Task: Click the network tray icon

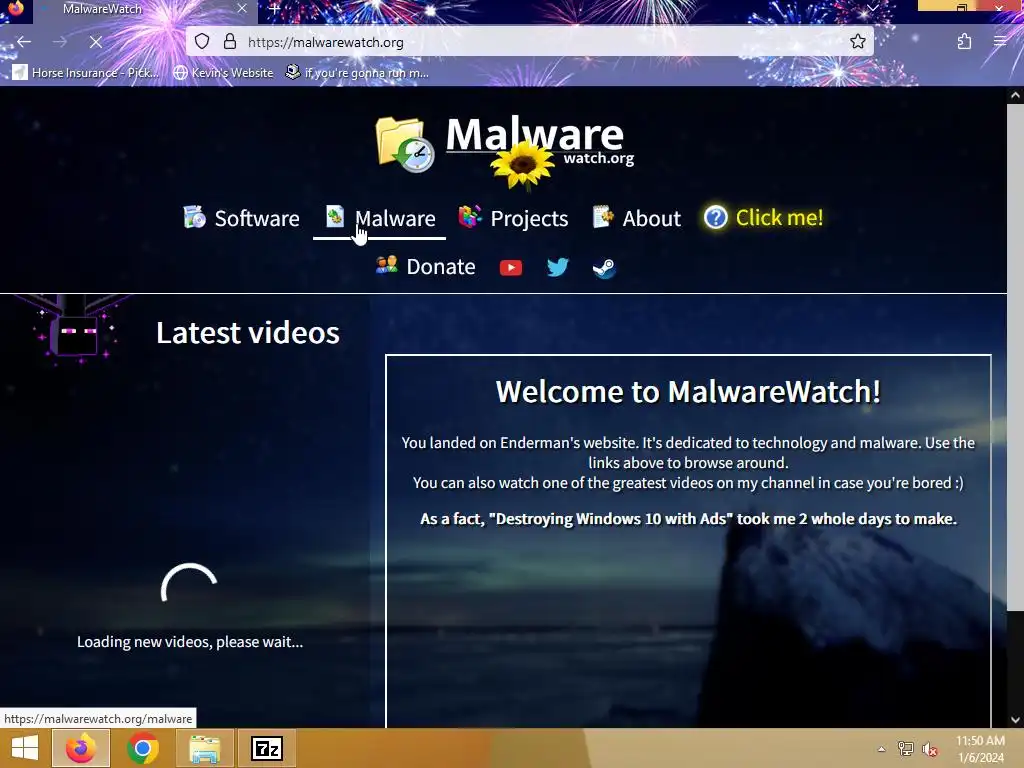Action: click(x=905, y=749)
